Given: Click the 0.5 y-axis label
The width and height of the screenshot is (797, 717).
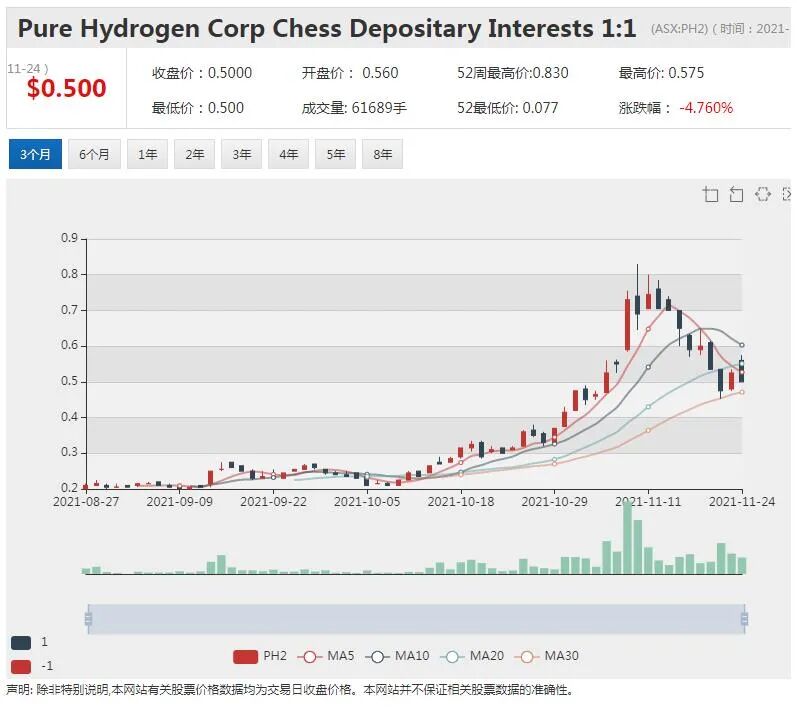Looking at the screenshot, I should (x=70, y=382).
